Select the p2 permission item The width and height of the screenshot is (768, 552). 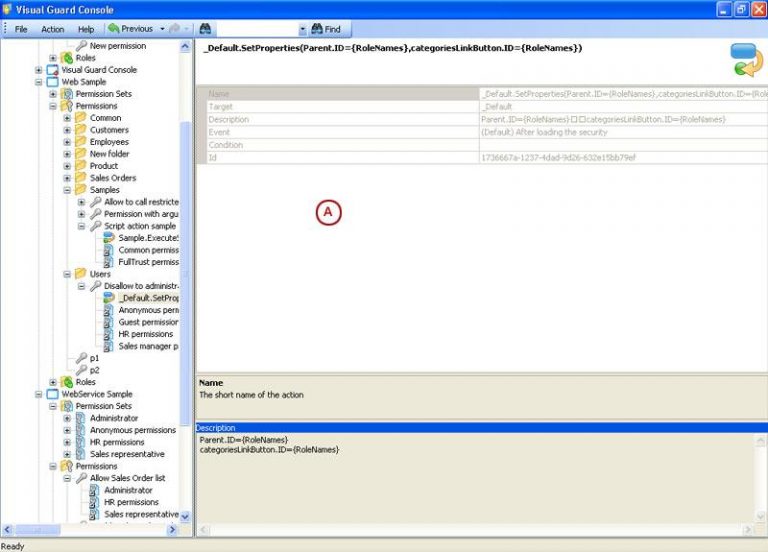click(94, 370)
